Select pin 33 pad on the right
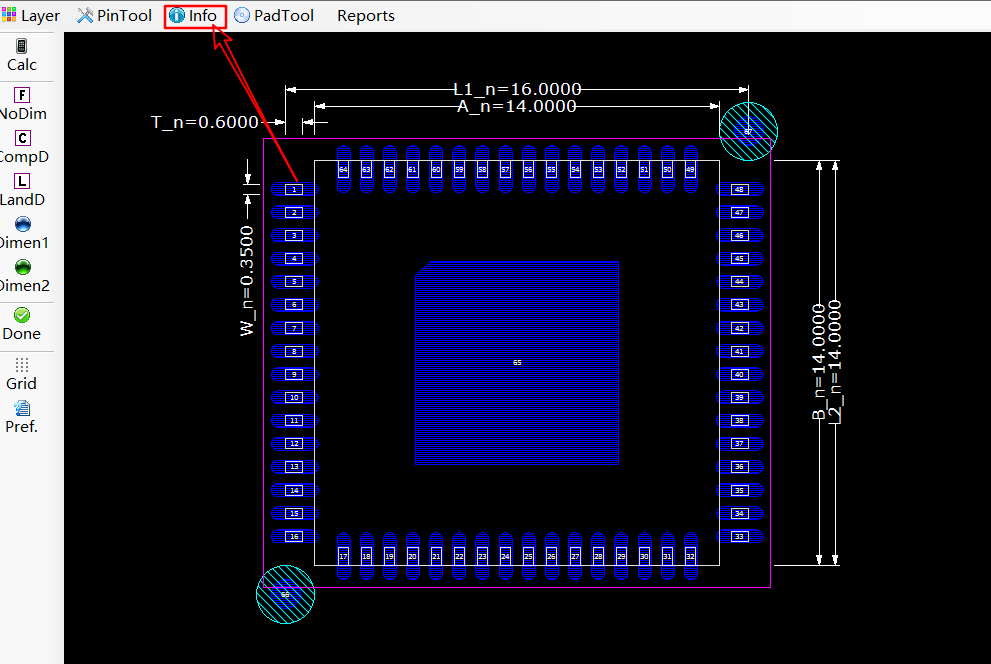The image size is (991, 664). tap(741, 536)
